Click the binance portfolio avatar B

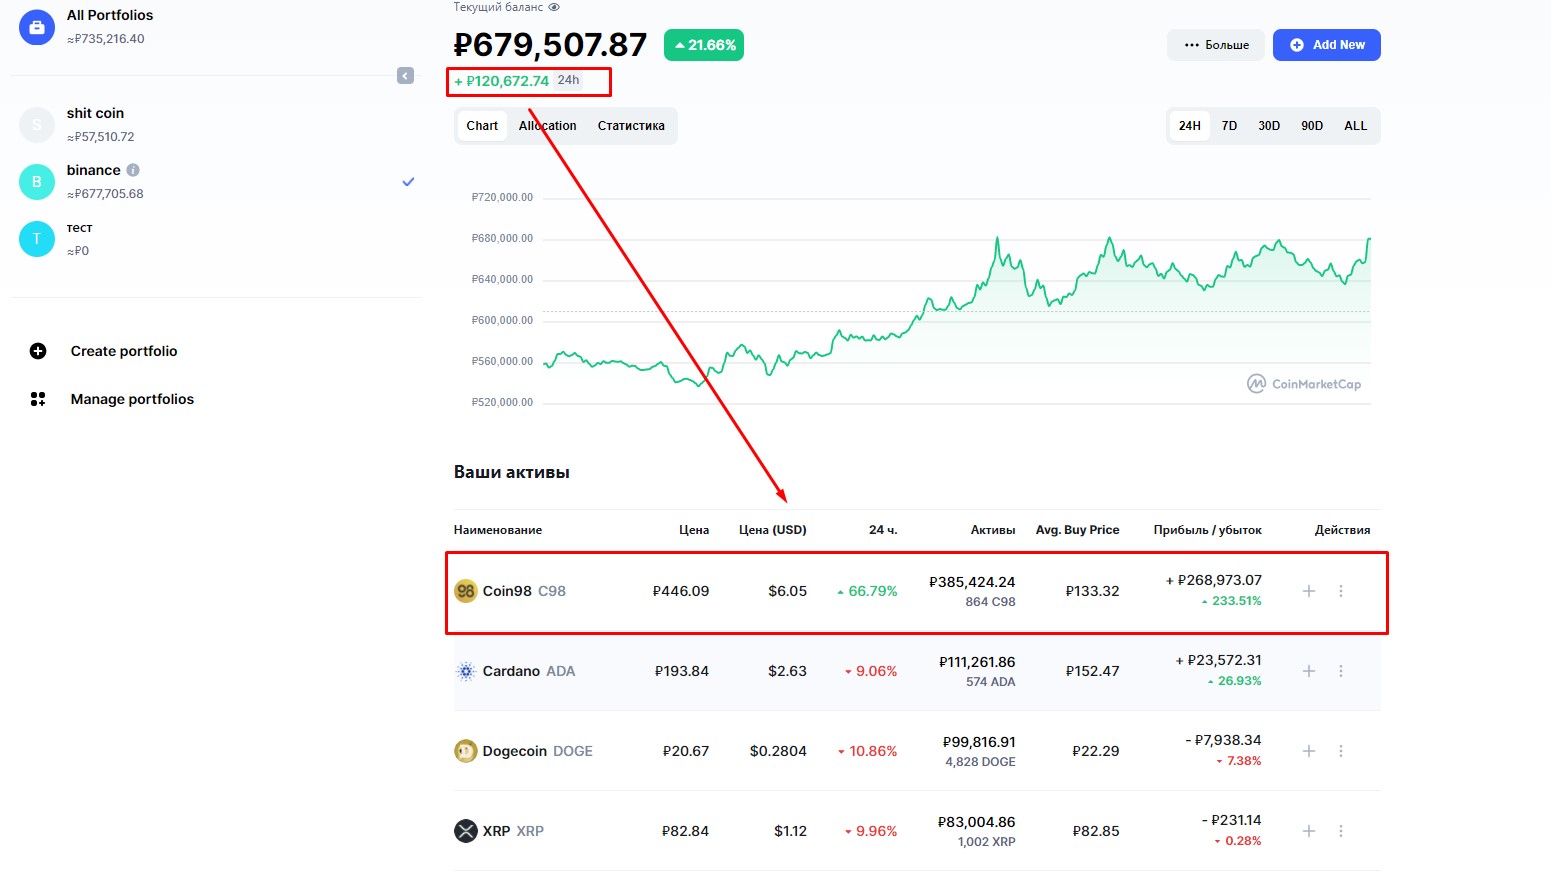pyautogui.click(x=37, y=182)
